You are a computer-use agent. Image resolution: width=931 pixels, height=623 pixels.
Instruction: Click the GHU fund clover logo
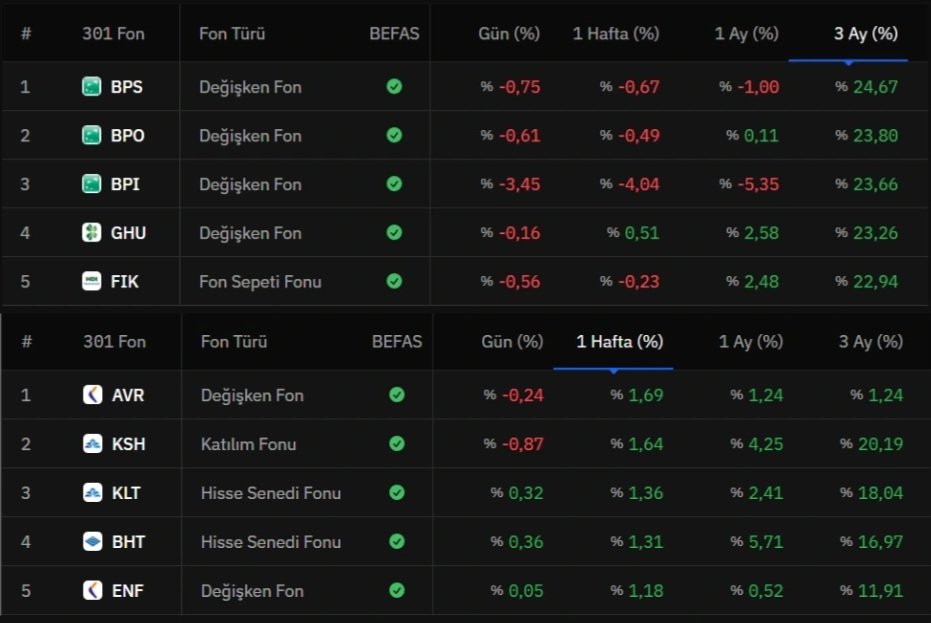(91, 232)
